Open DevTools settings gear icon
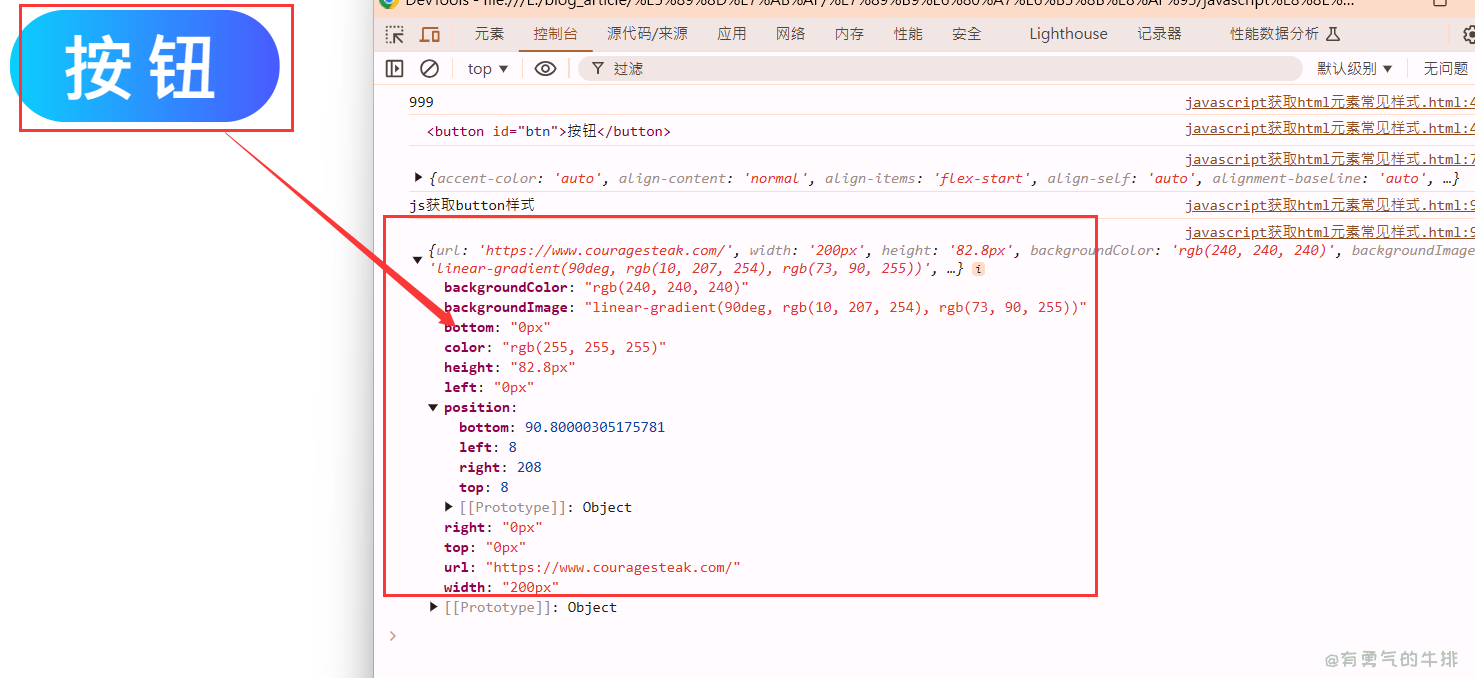This screenshot has width=1475, height=678. pos(1468,34)
